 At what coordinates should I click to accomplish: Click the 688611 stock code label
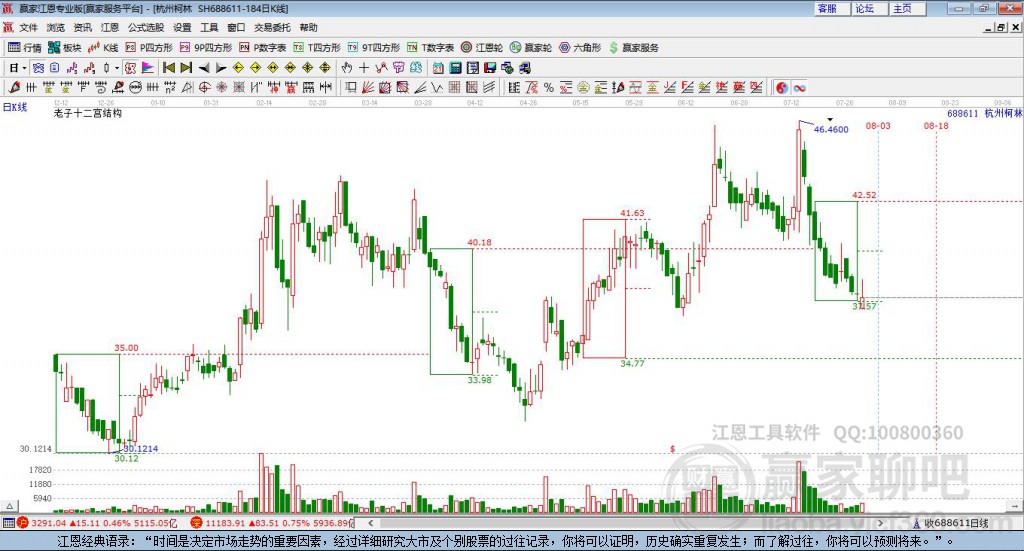[963, 113]
